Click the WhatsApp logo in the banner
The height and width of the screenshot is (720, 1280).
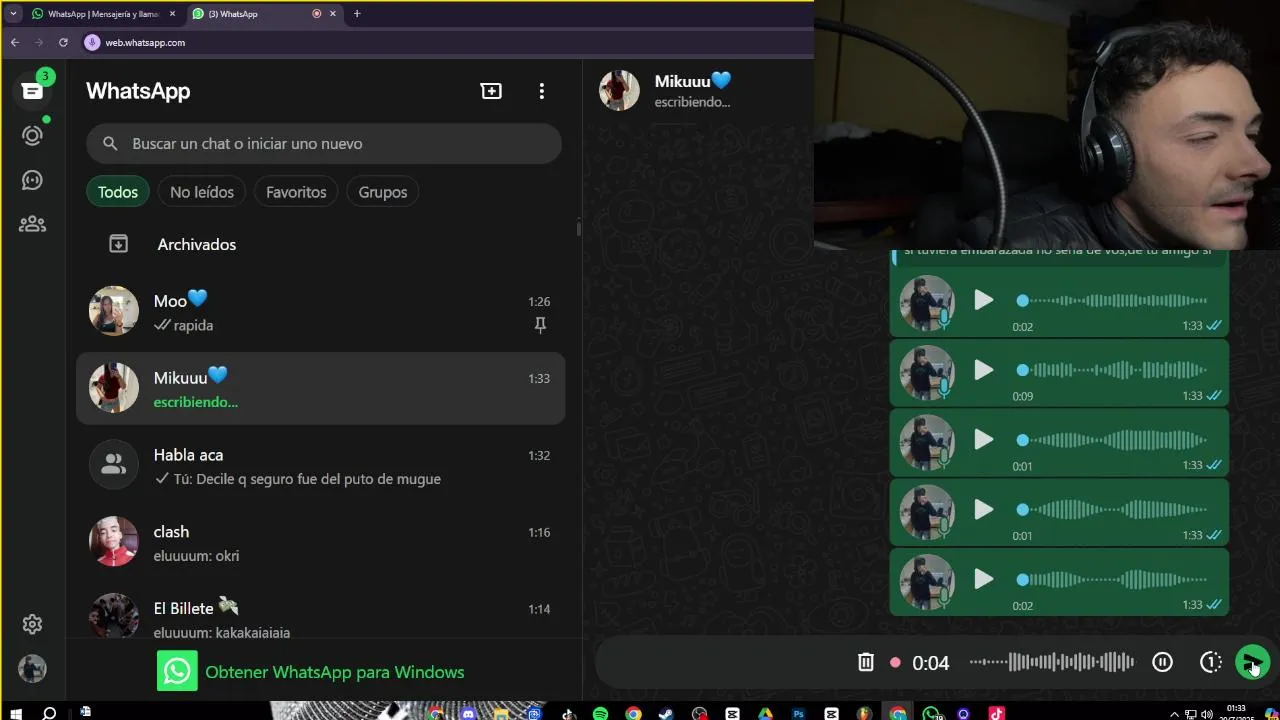click(177, 671)
